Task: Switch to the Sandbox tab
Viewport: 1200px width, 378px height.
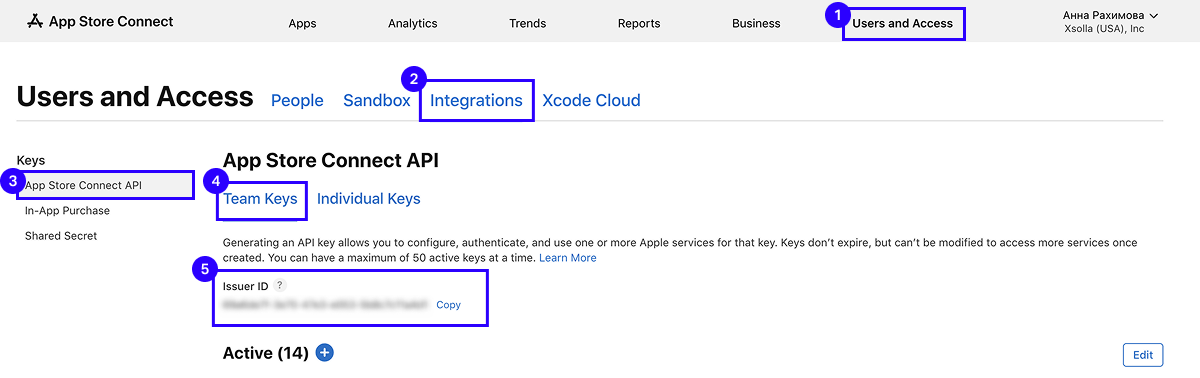Action: 377,100
